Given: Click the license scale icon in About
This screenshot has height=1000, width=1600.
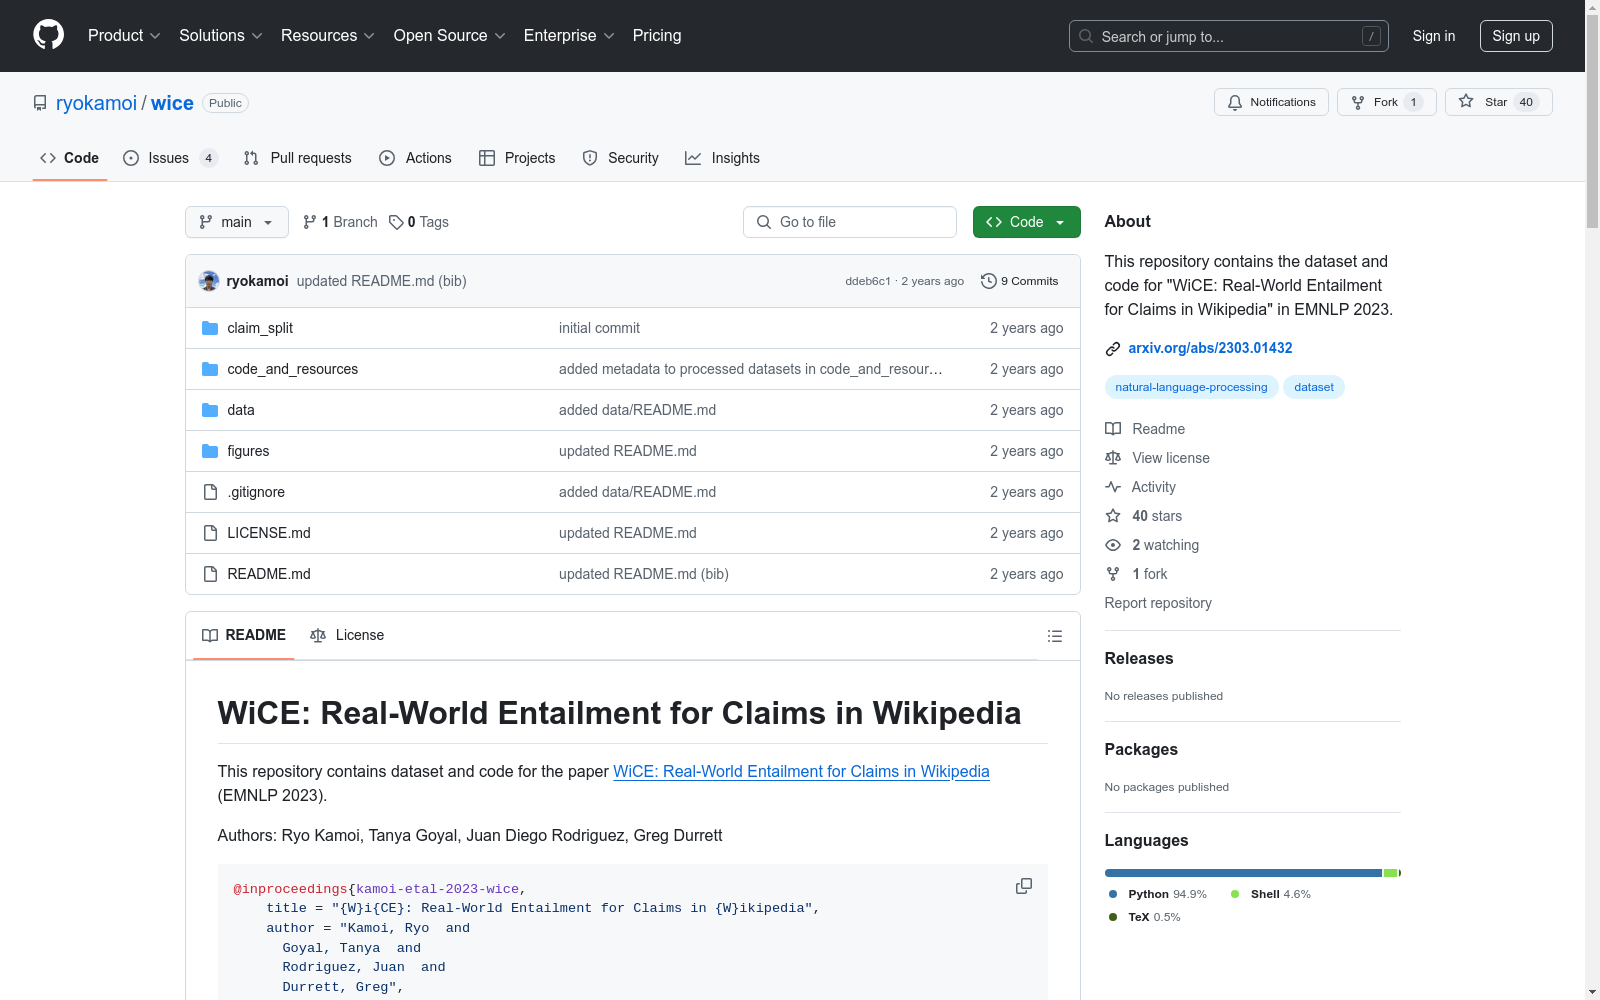Looking at the screenshot, I should pyautogui.click(x=1113, y=458).
